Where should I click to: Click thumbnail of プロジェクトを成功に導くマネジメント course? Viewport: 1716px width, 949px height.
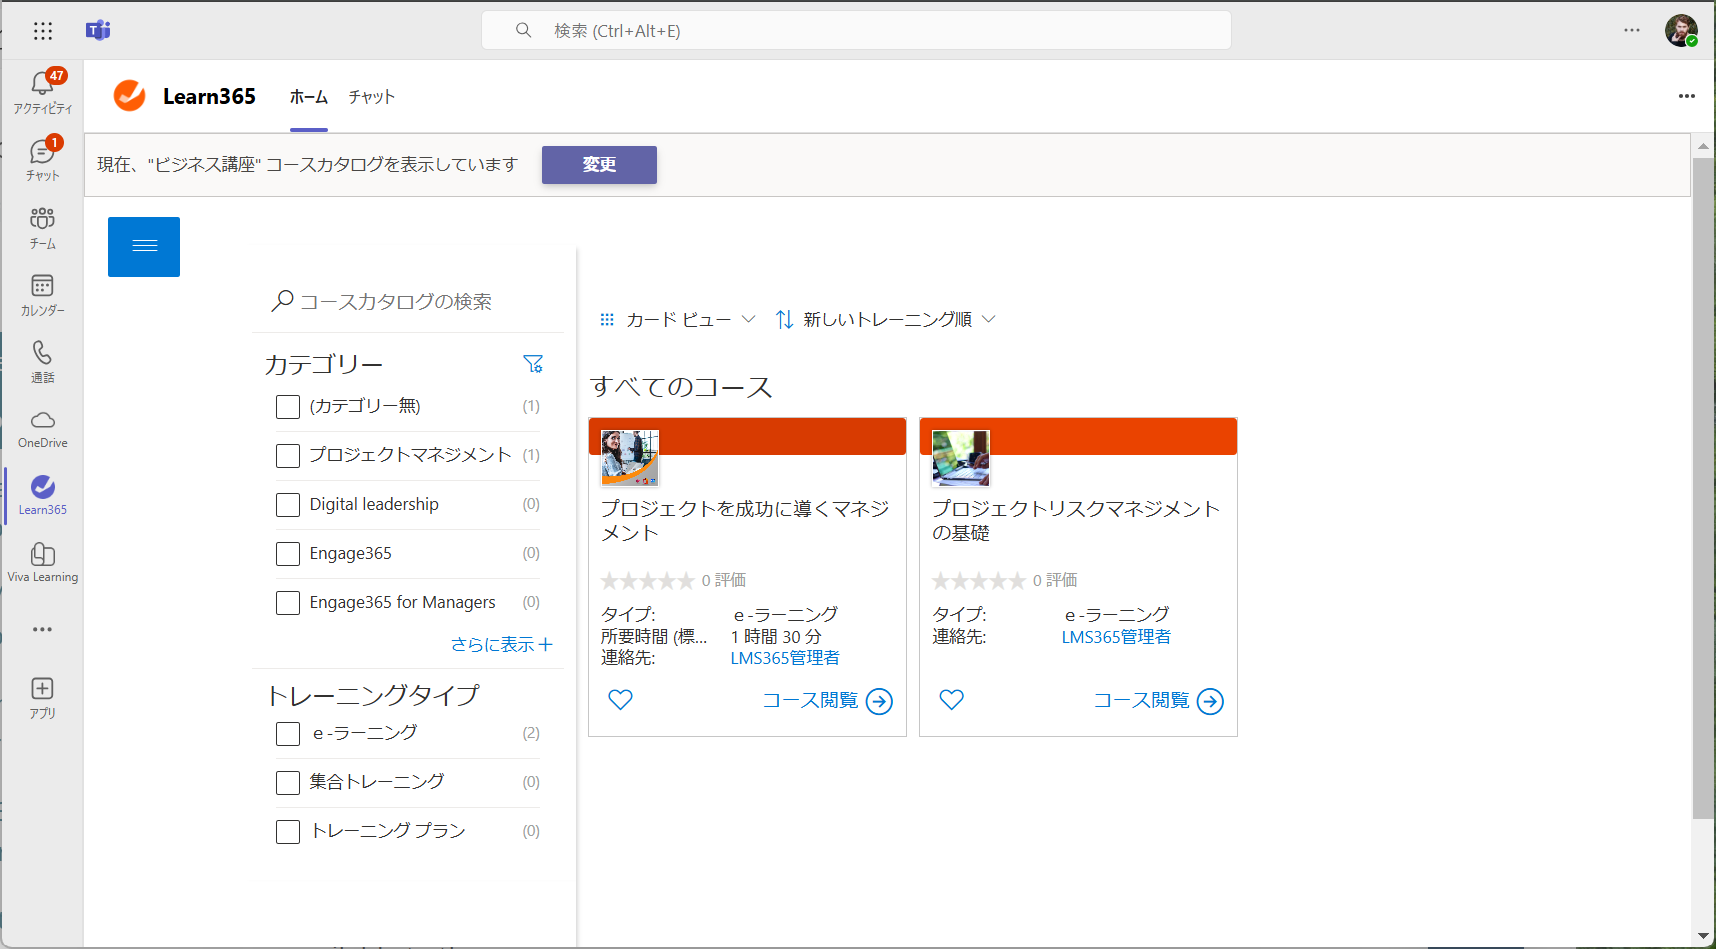click(630, 458)
